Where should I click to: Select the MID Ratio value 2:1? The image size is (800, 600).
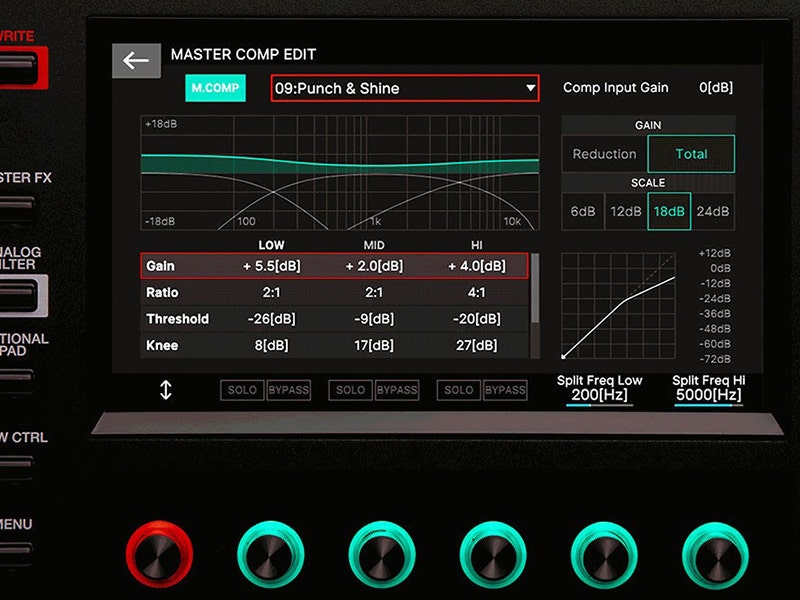pos(374,292)
